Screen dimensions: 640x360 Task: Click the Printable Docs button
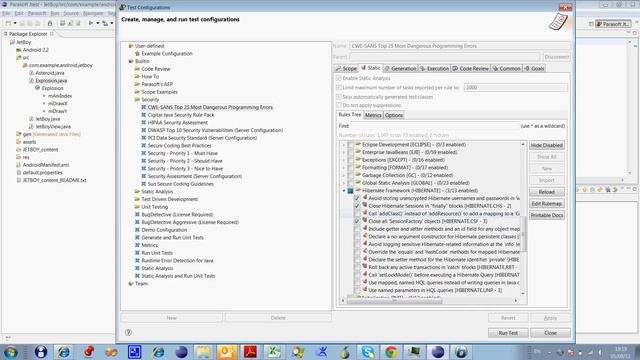547,215
